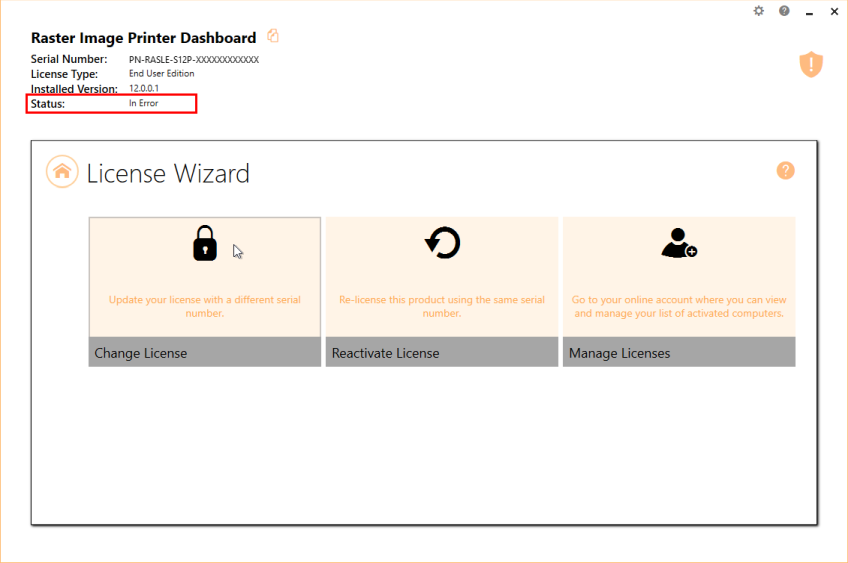
Task: Click 'Update your license with a different serial number' text
Action: 205,306
